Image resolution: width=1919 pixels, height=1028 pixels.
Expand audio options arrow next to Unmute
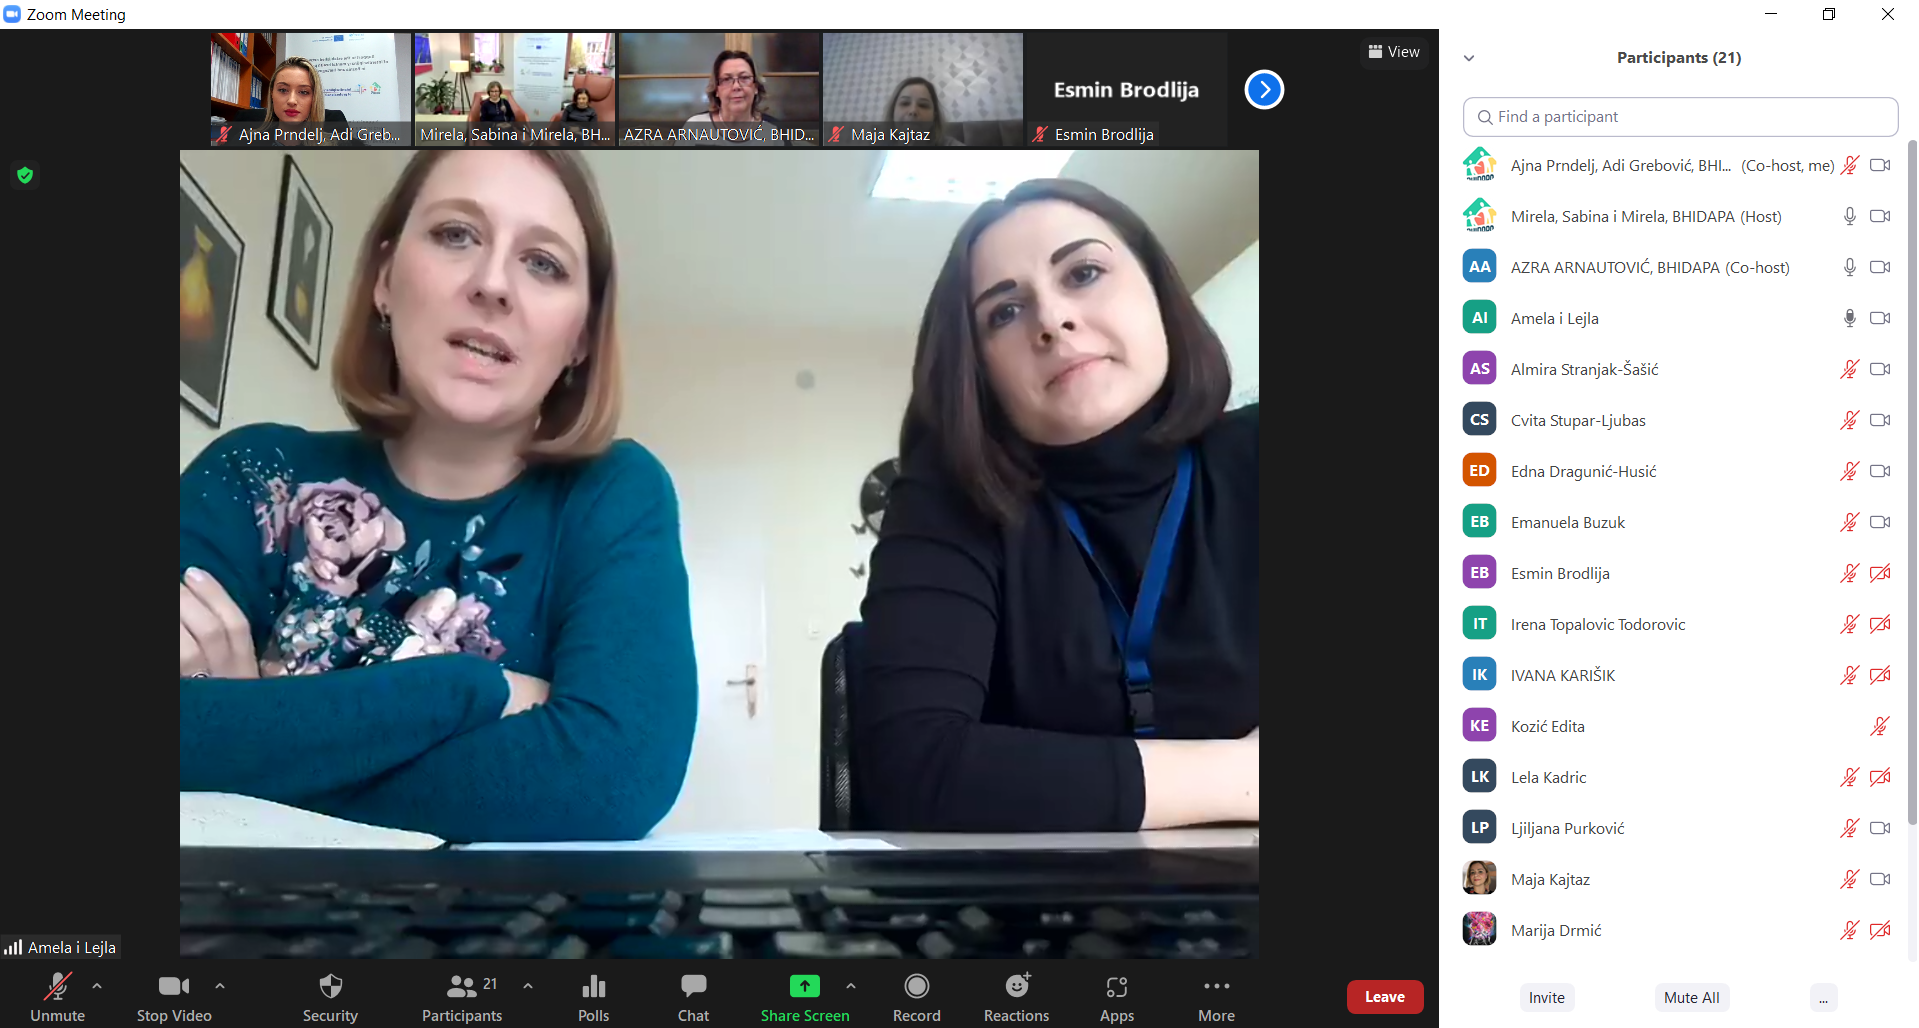[x=97, y=986]
